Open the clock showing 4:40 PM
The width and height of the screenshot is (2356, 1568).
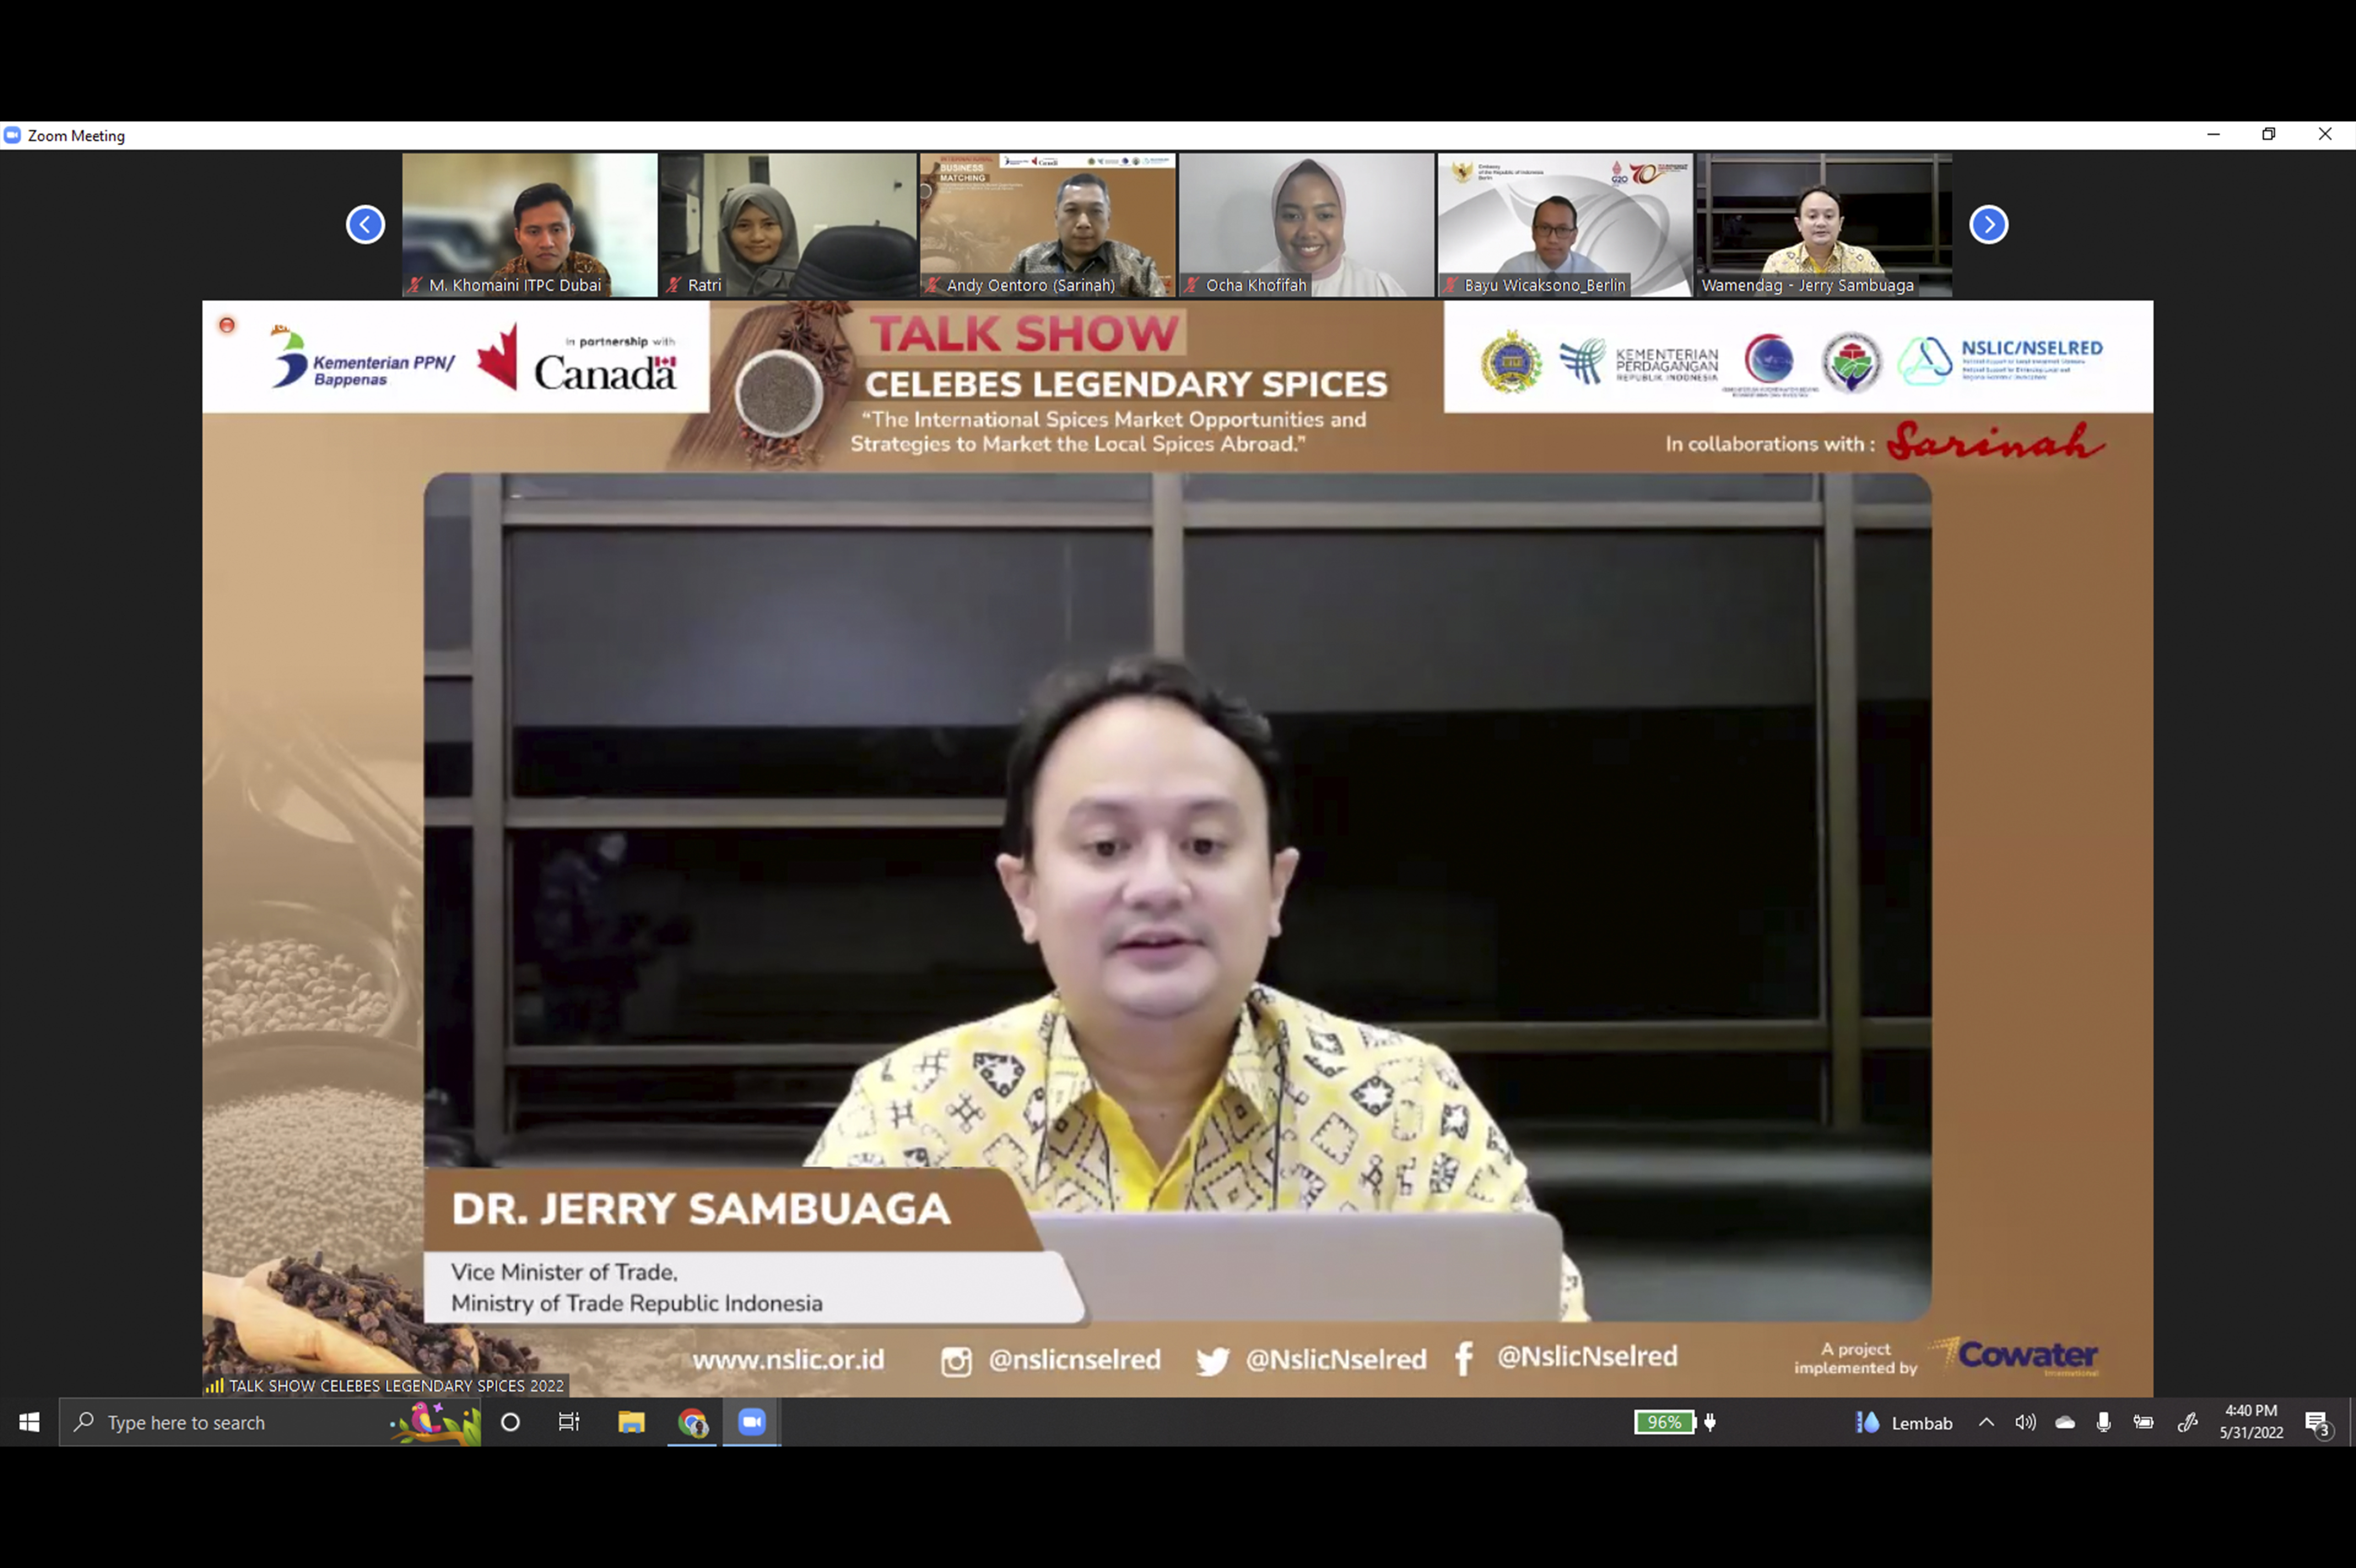coord(2251,1421)
